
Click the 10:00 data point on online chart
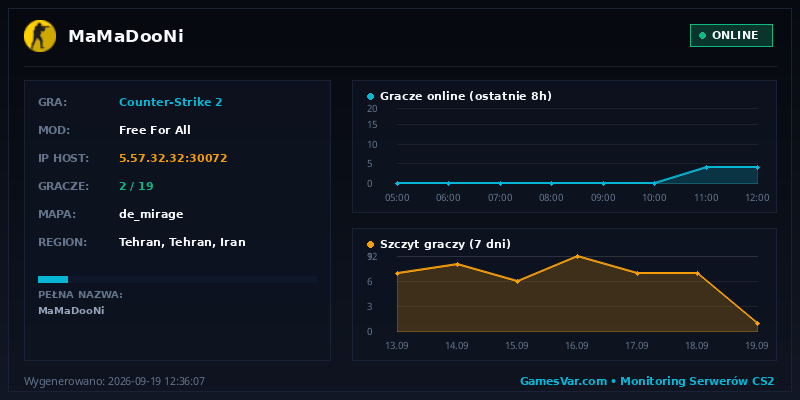tap(655, 183)
